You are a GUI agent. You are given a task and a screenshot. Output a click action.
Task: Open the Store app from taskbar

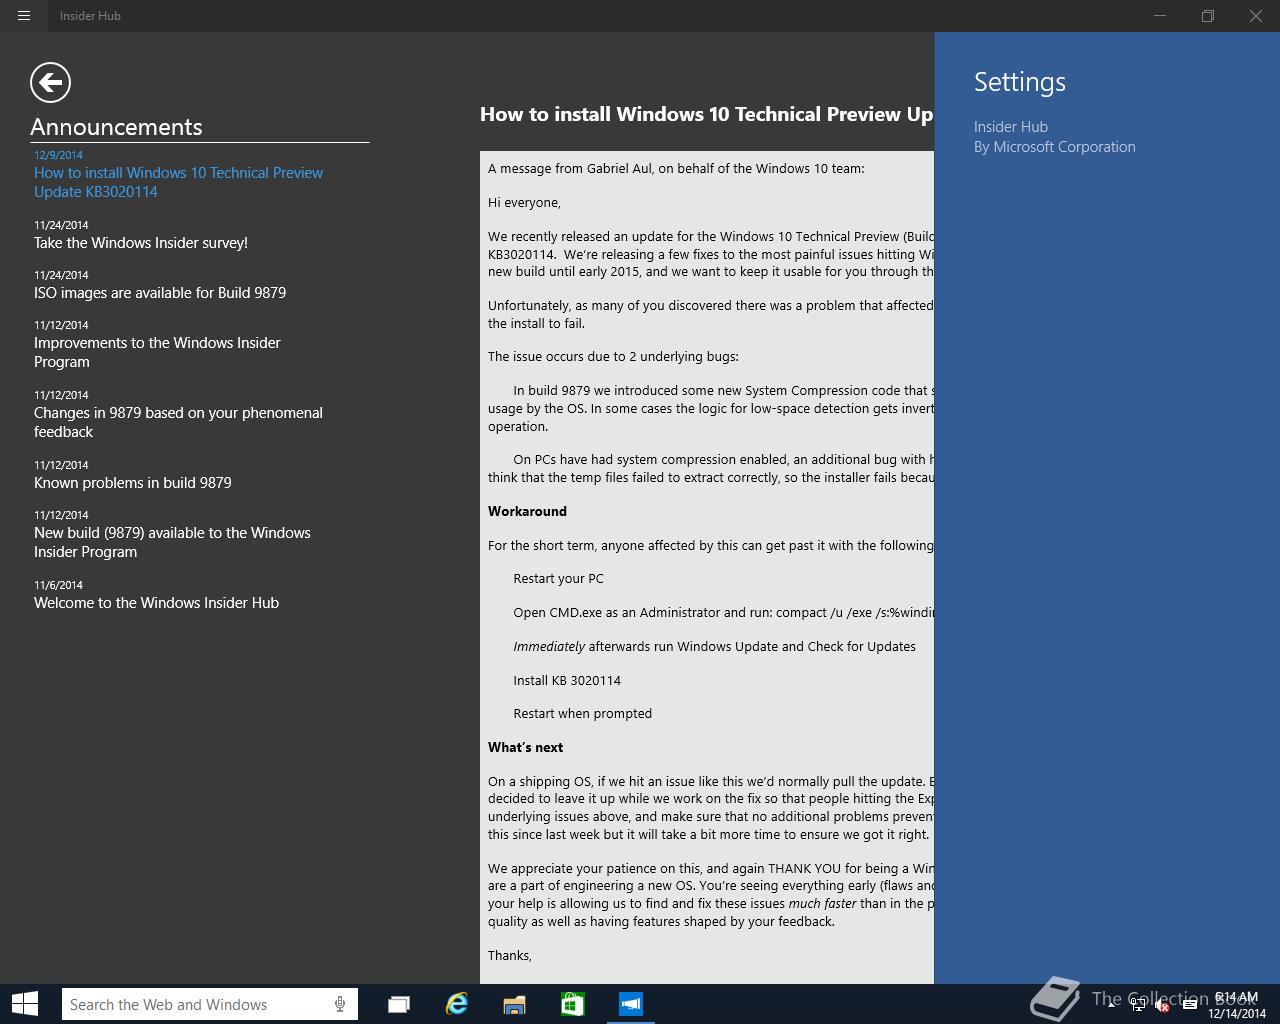pyautogui.click(x=572, y=1004)
